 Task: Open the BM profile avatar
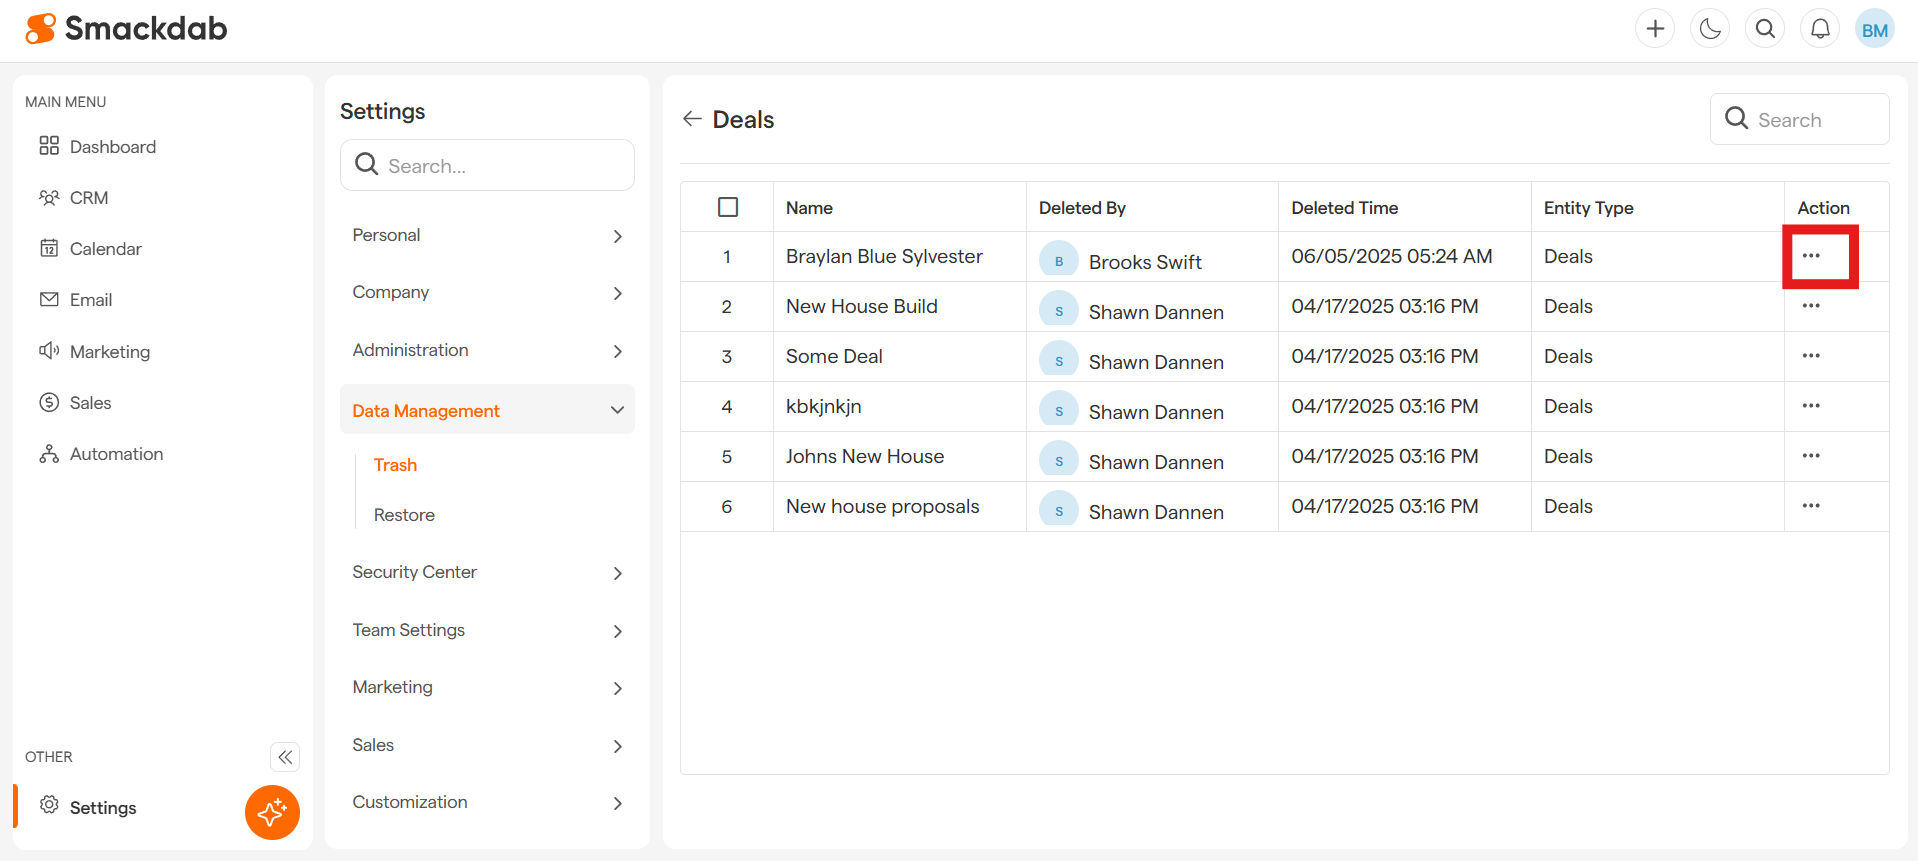(1874, 29)
